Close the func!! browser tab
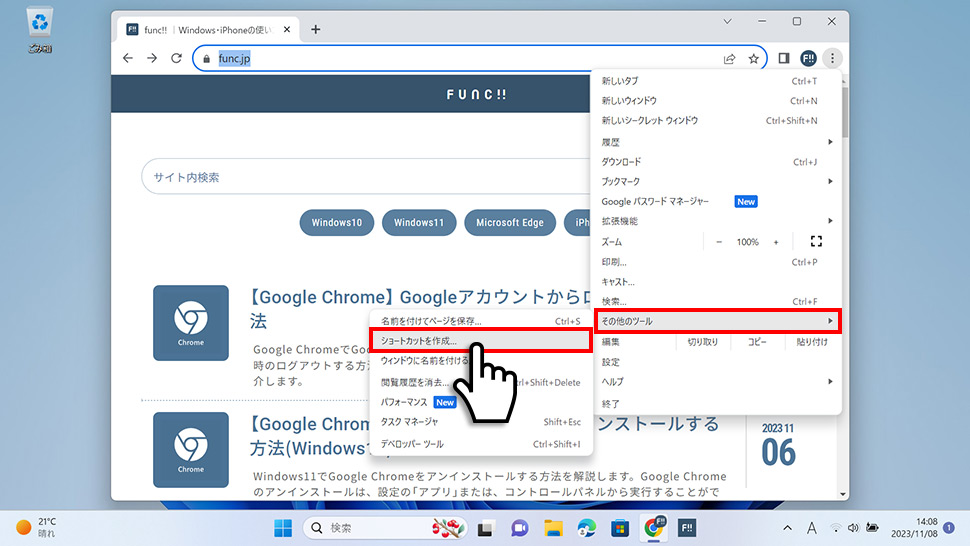This screenshot has height=546, width=970. [x=287, y=29]
